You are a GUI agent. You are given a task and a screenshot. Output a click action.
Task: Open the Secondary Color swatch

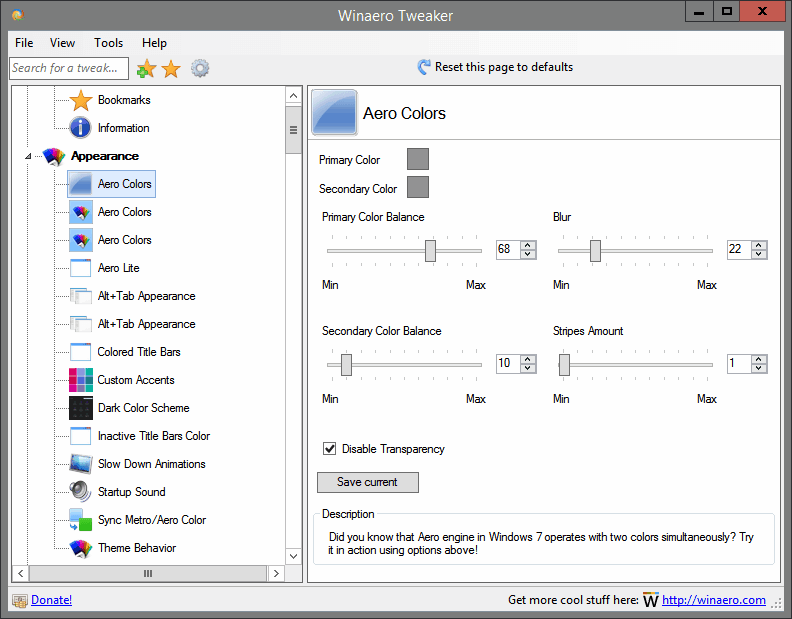tap(418, 187)
